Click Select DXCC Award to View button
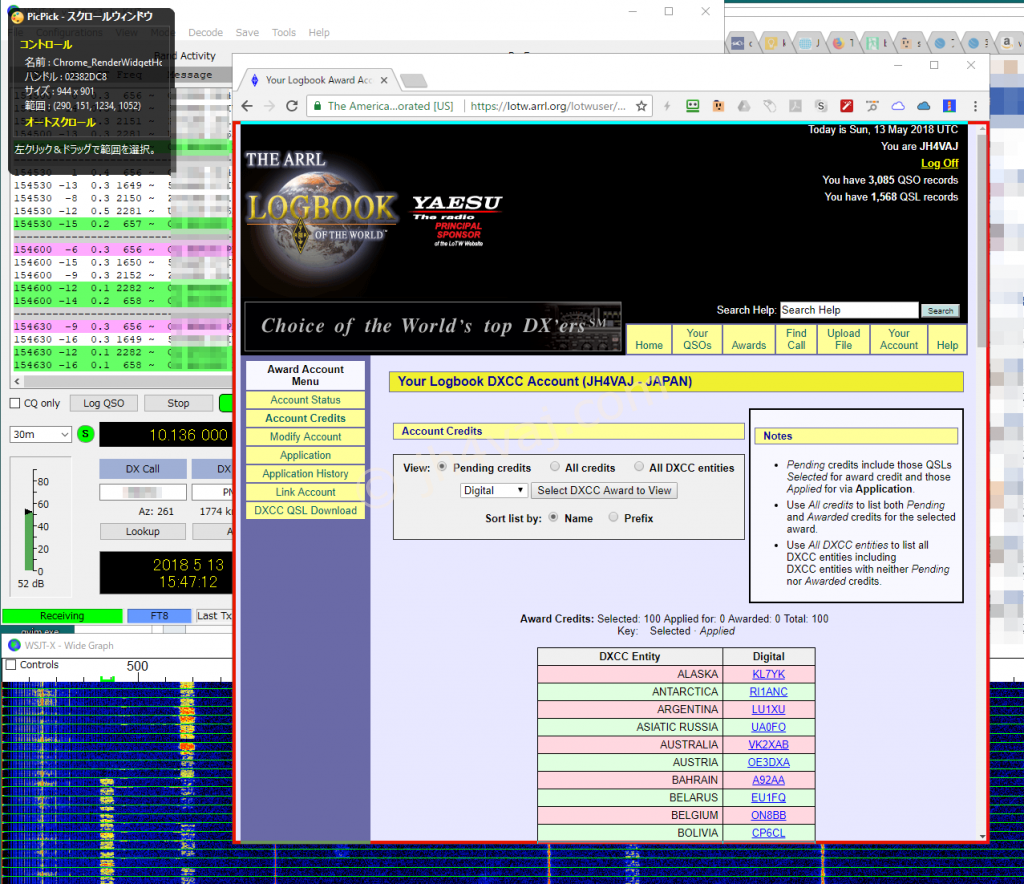The height and width of the screenshot is (884, 1024). pyautogui.click(x=604, y=490)
